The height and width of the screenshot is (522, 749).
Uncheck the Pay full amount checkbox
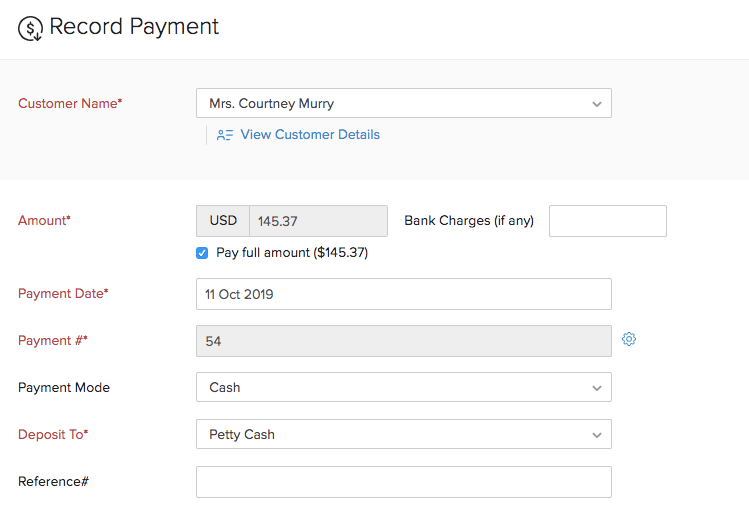[202, 253]
